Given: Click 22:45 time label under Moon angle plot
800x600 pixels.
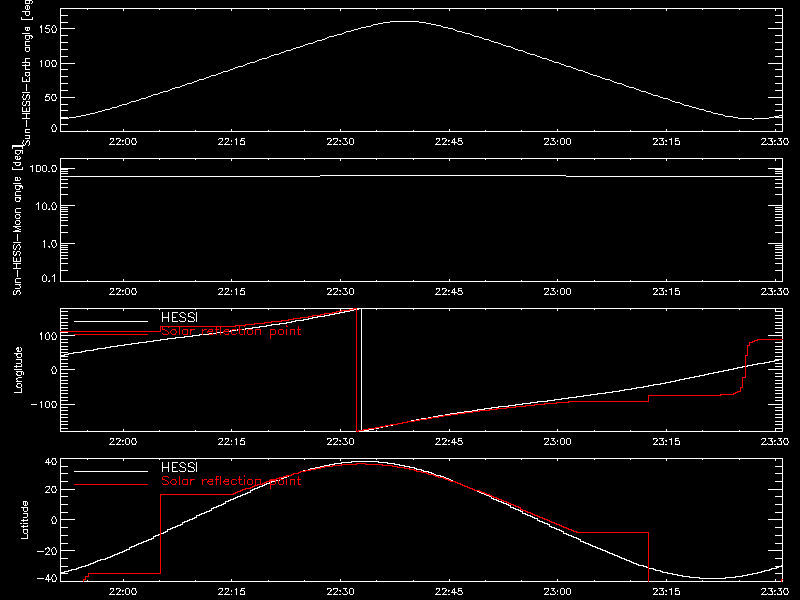Looking at the screenshot, I should click(449, 292).
